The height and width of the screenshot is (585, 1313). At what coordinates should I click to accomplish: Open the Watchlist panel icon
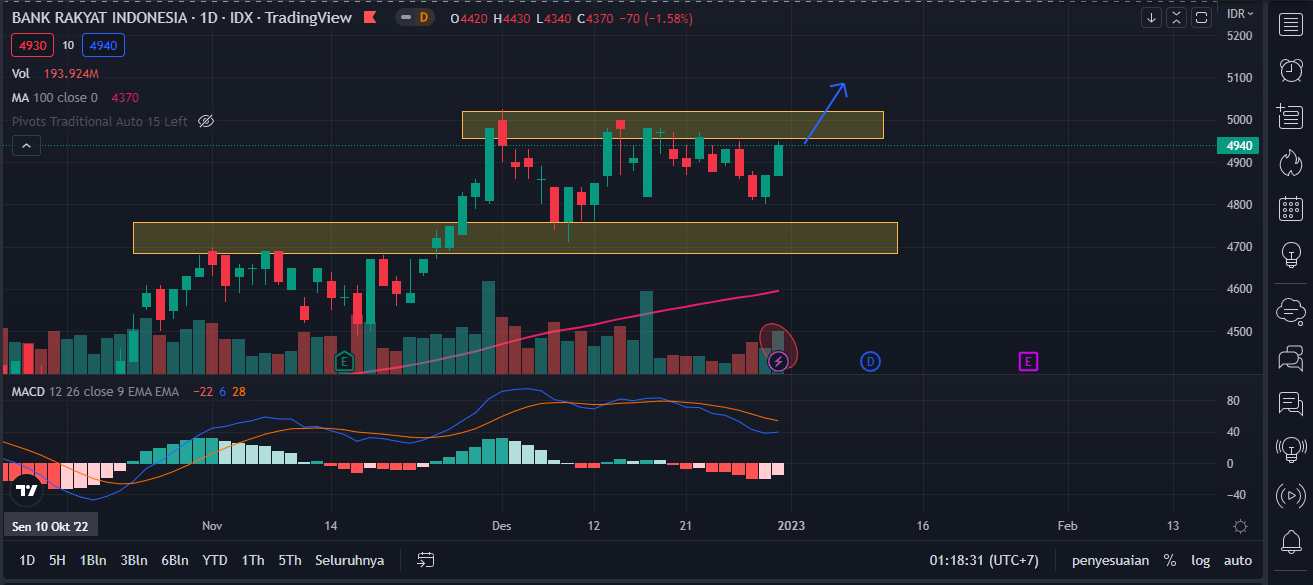[x=1291, y=25]
